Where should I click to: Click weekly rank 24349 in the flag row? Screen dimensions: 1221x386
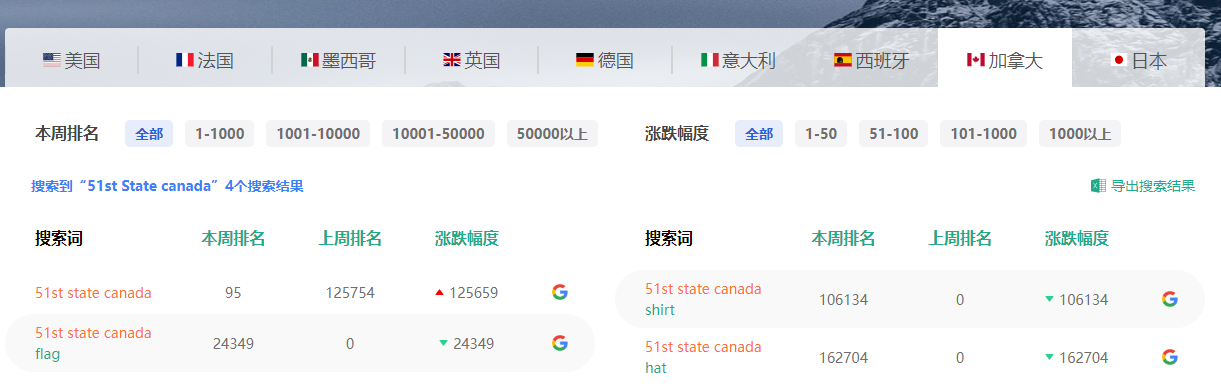233,343
